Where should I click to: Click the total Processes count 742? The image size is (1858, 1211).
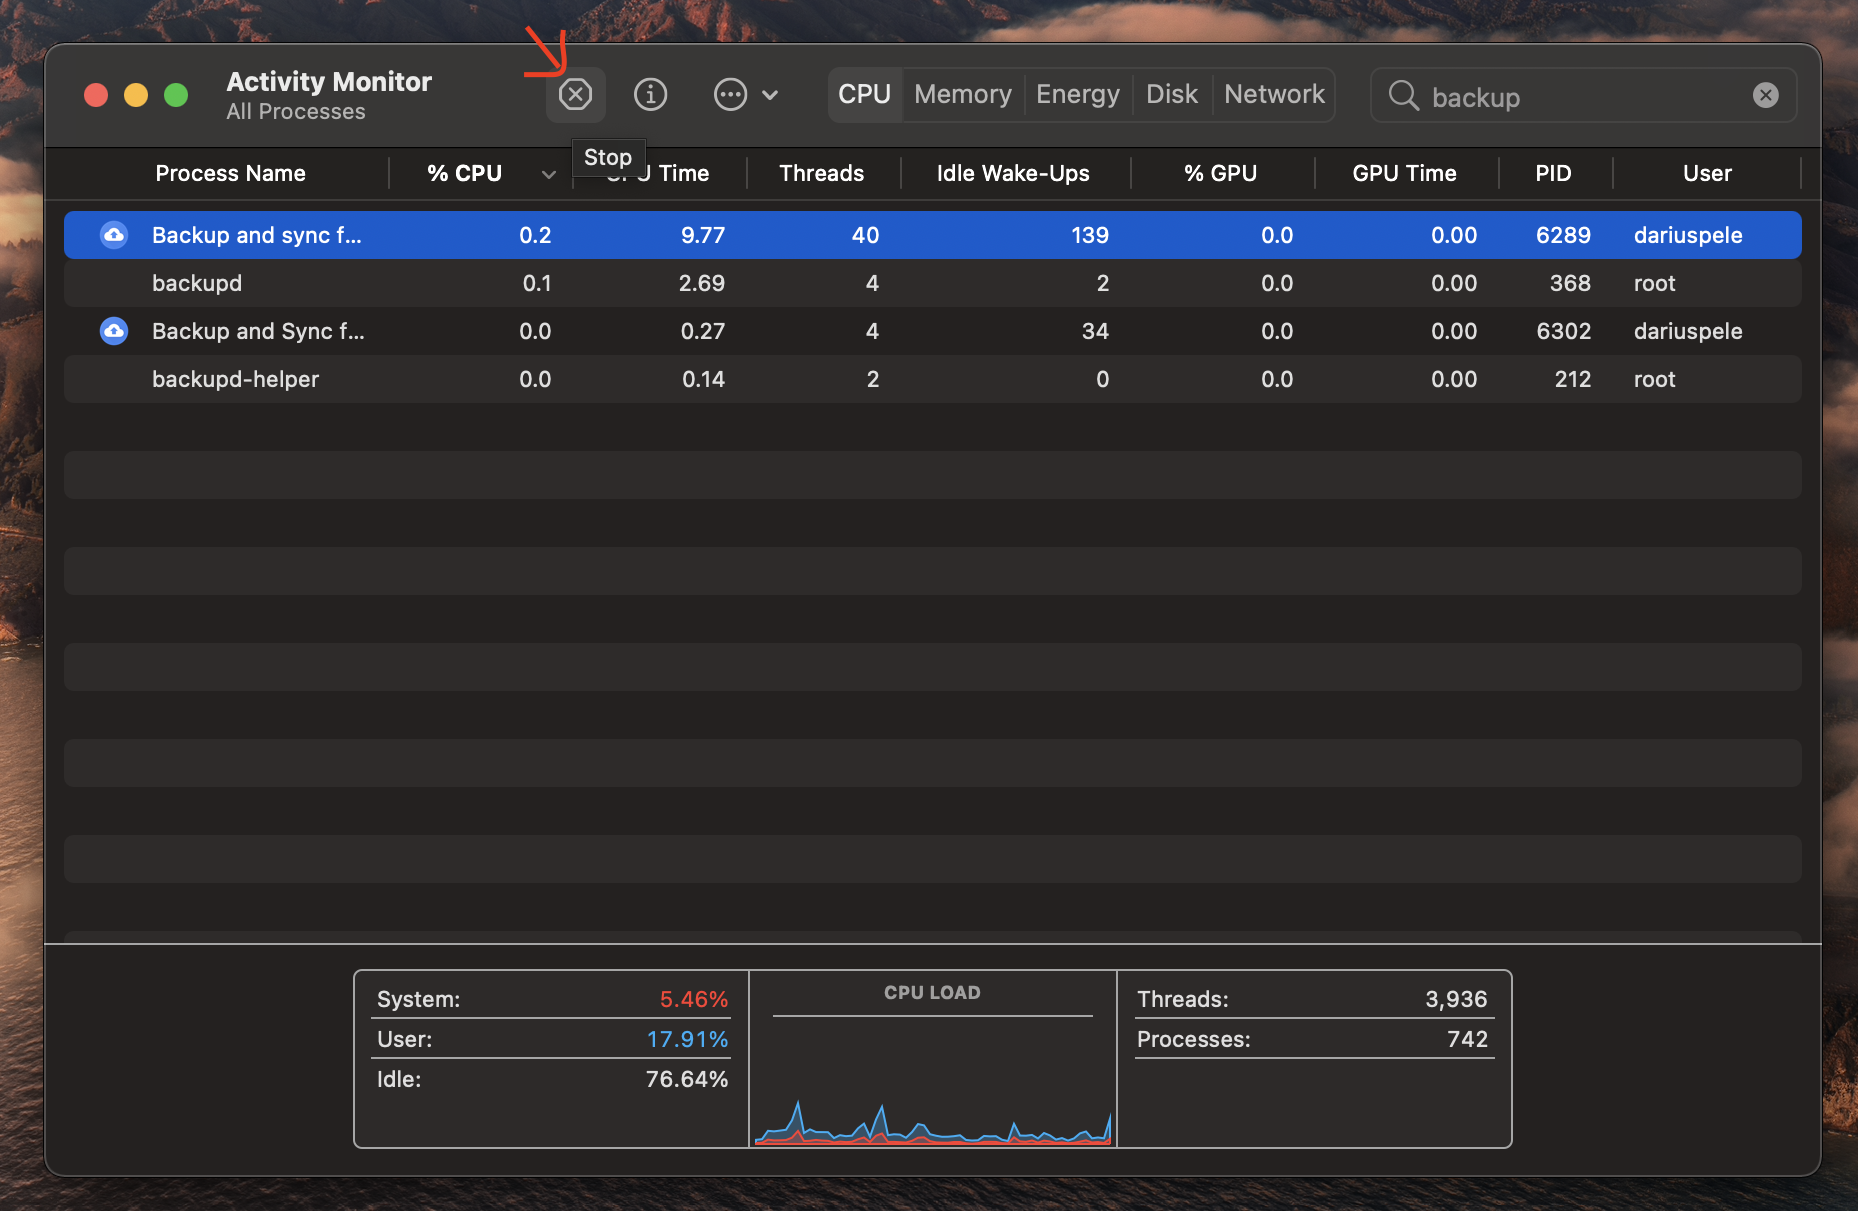click(1467, 1039)
